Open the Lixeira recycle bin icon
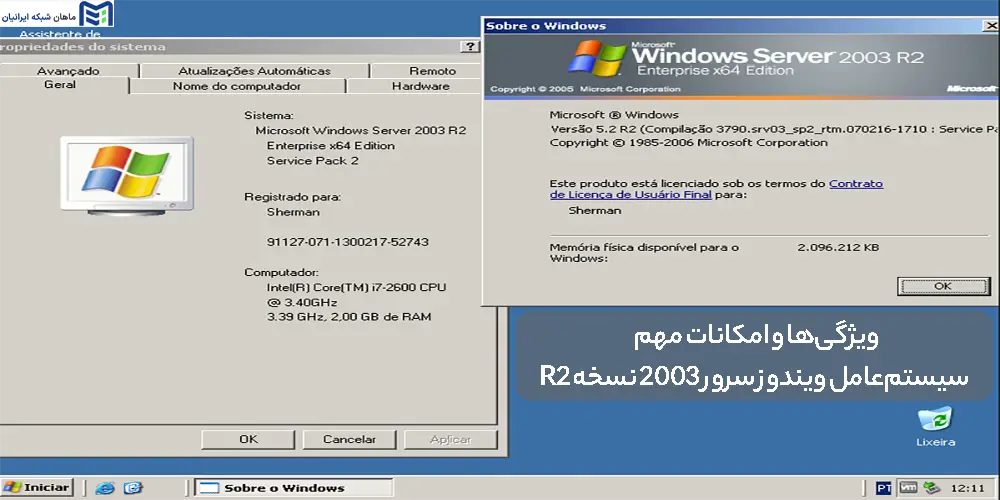1000x500 pixels. pyautogui.click(x=936, y=427)
